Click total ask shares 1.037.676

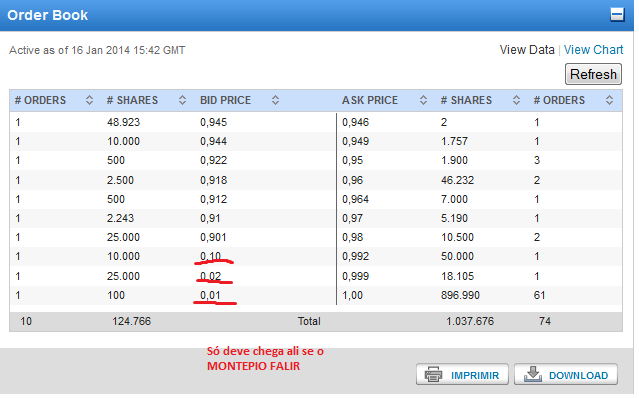coord(470,321)
